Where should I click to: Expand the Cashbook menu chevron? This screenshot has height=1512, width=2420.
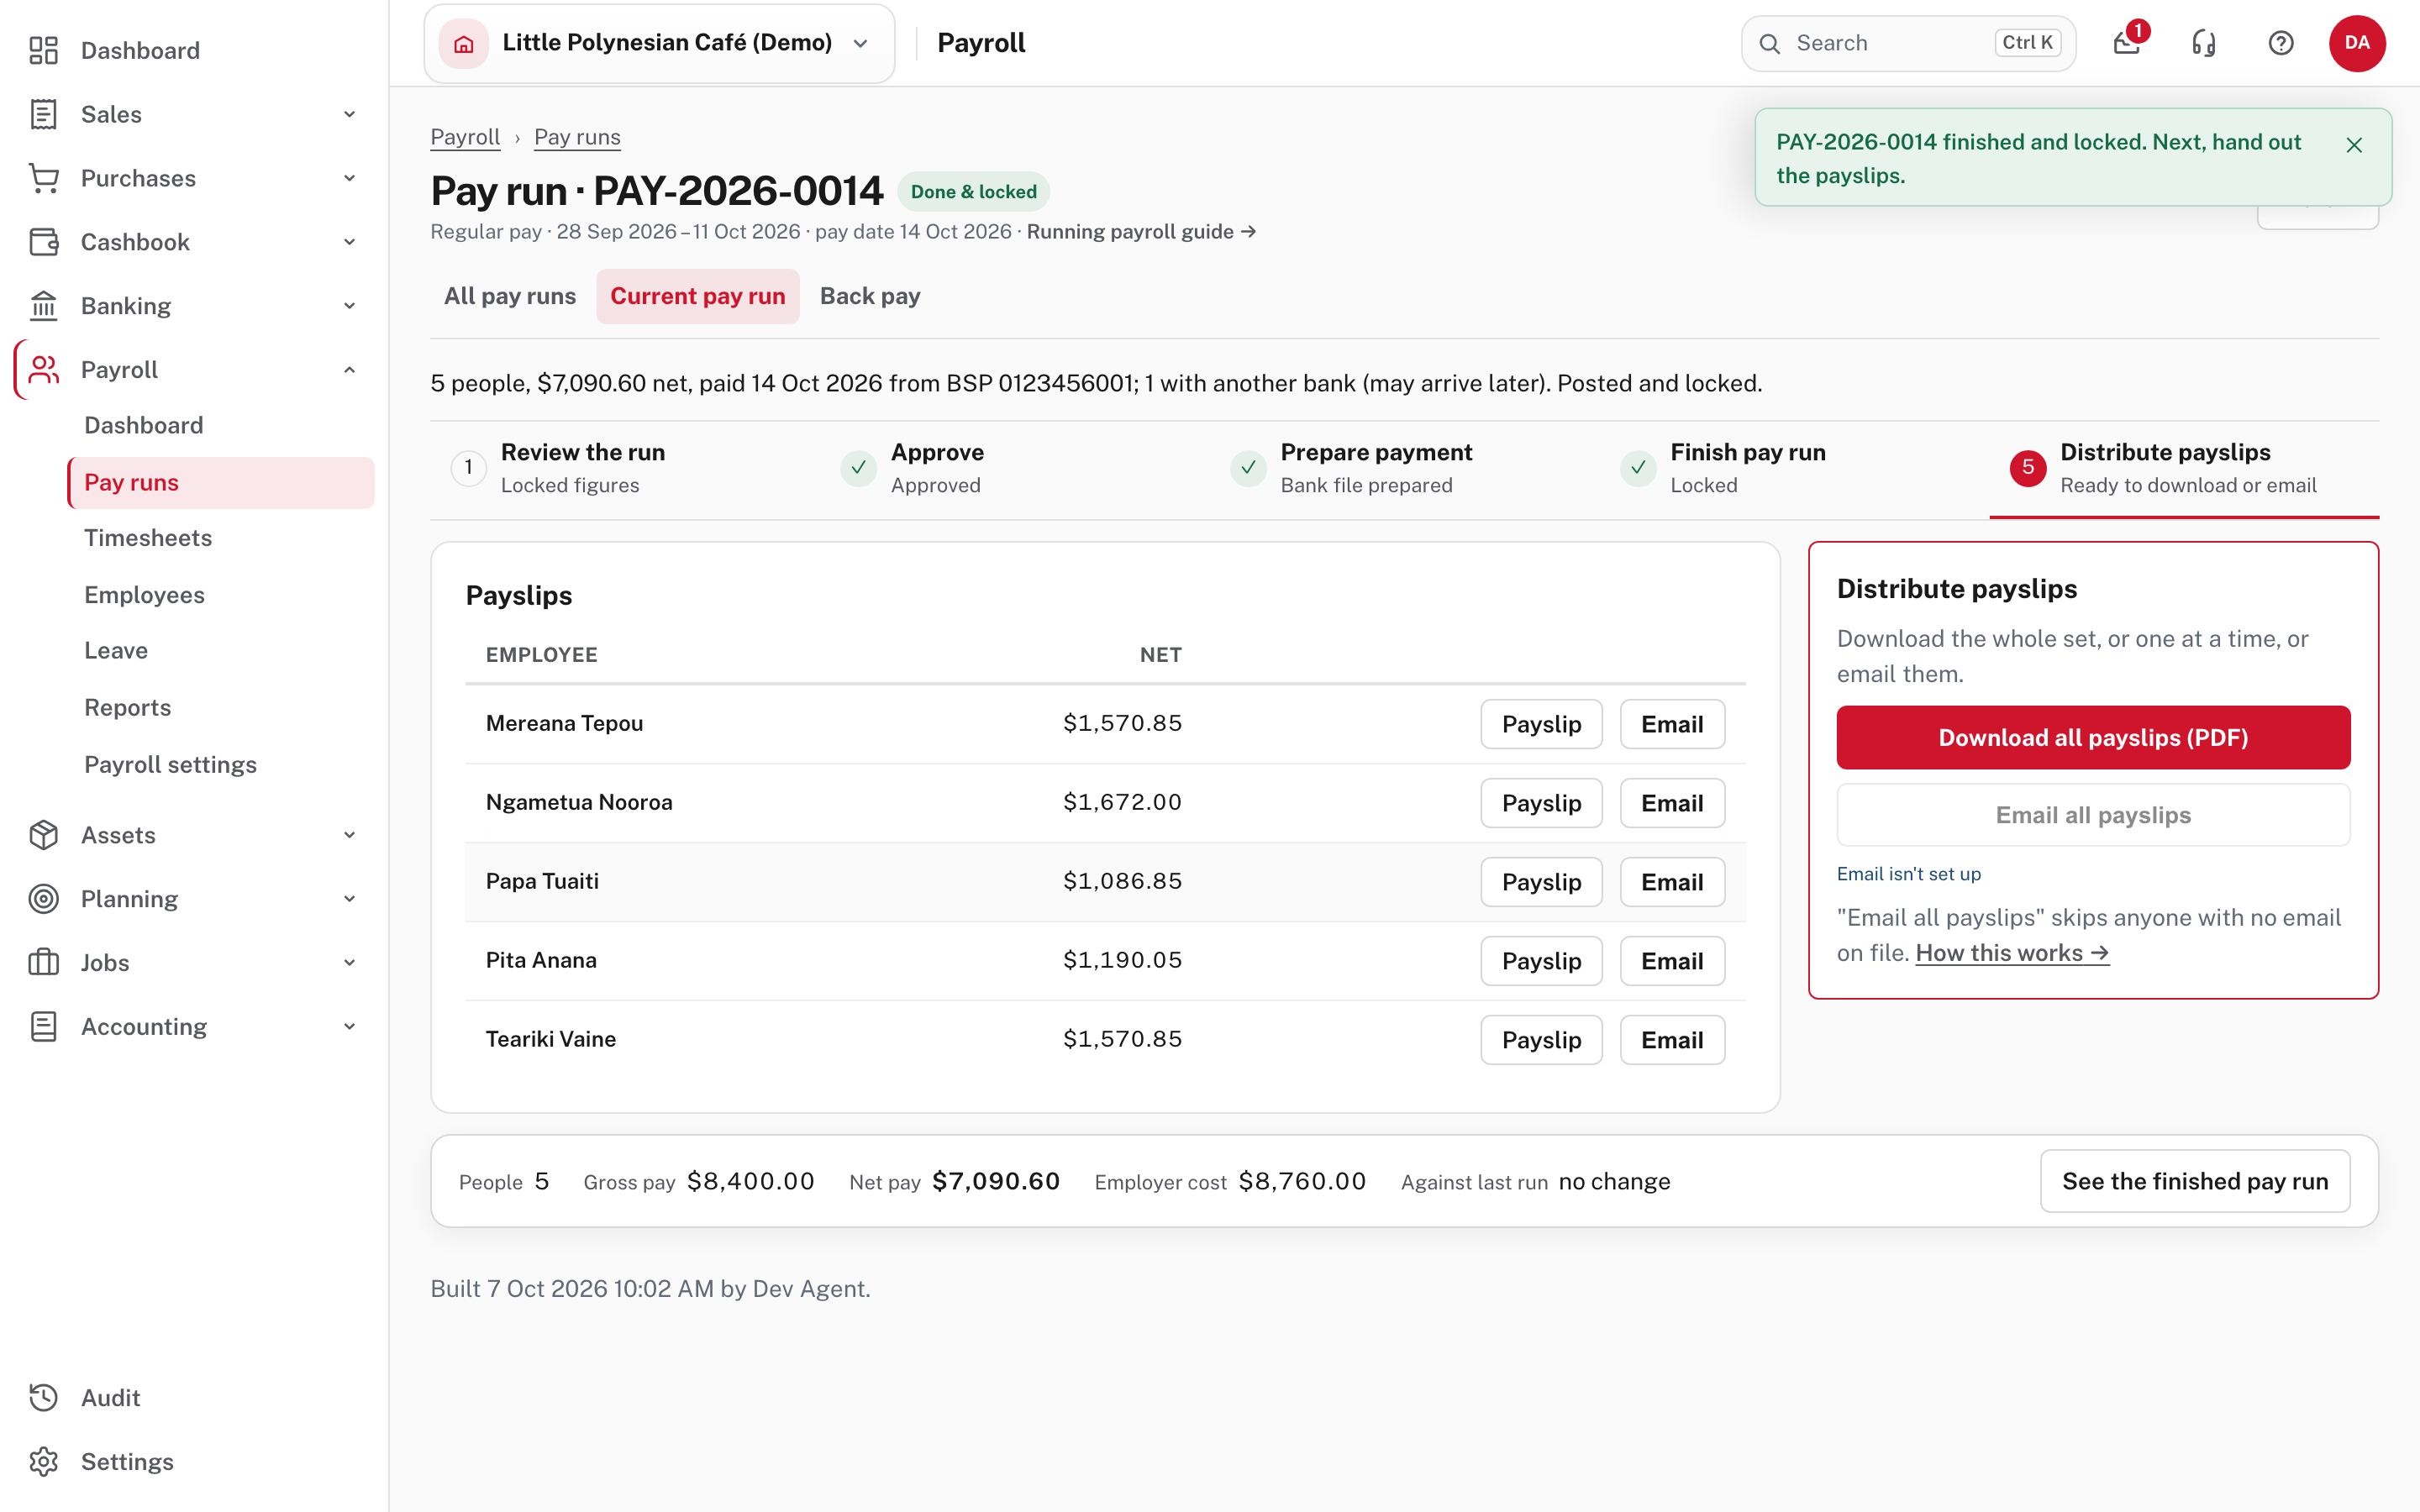pos(349,242)
